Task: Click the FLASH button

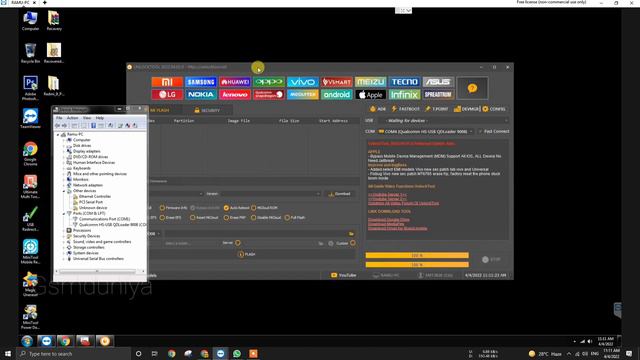Action: click(247, 254)
